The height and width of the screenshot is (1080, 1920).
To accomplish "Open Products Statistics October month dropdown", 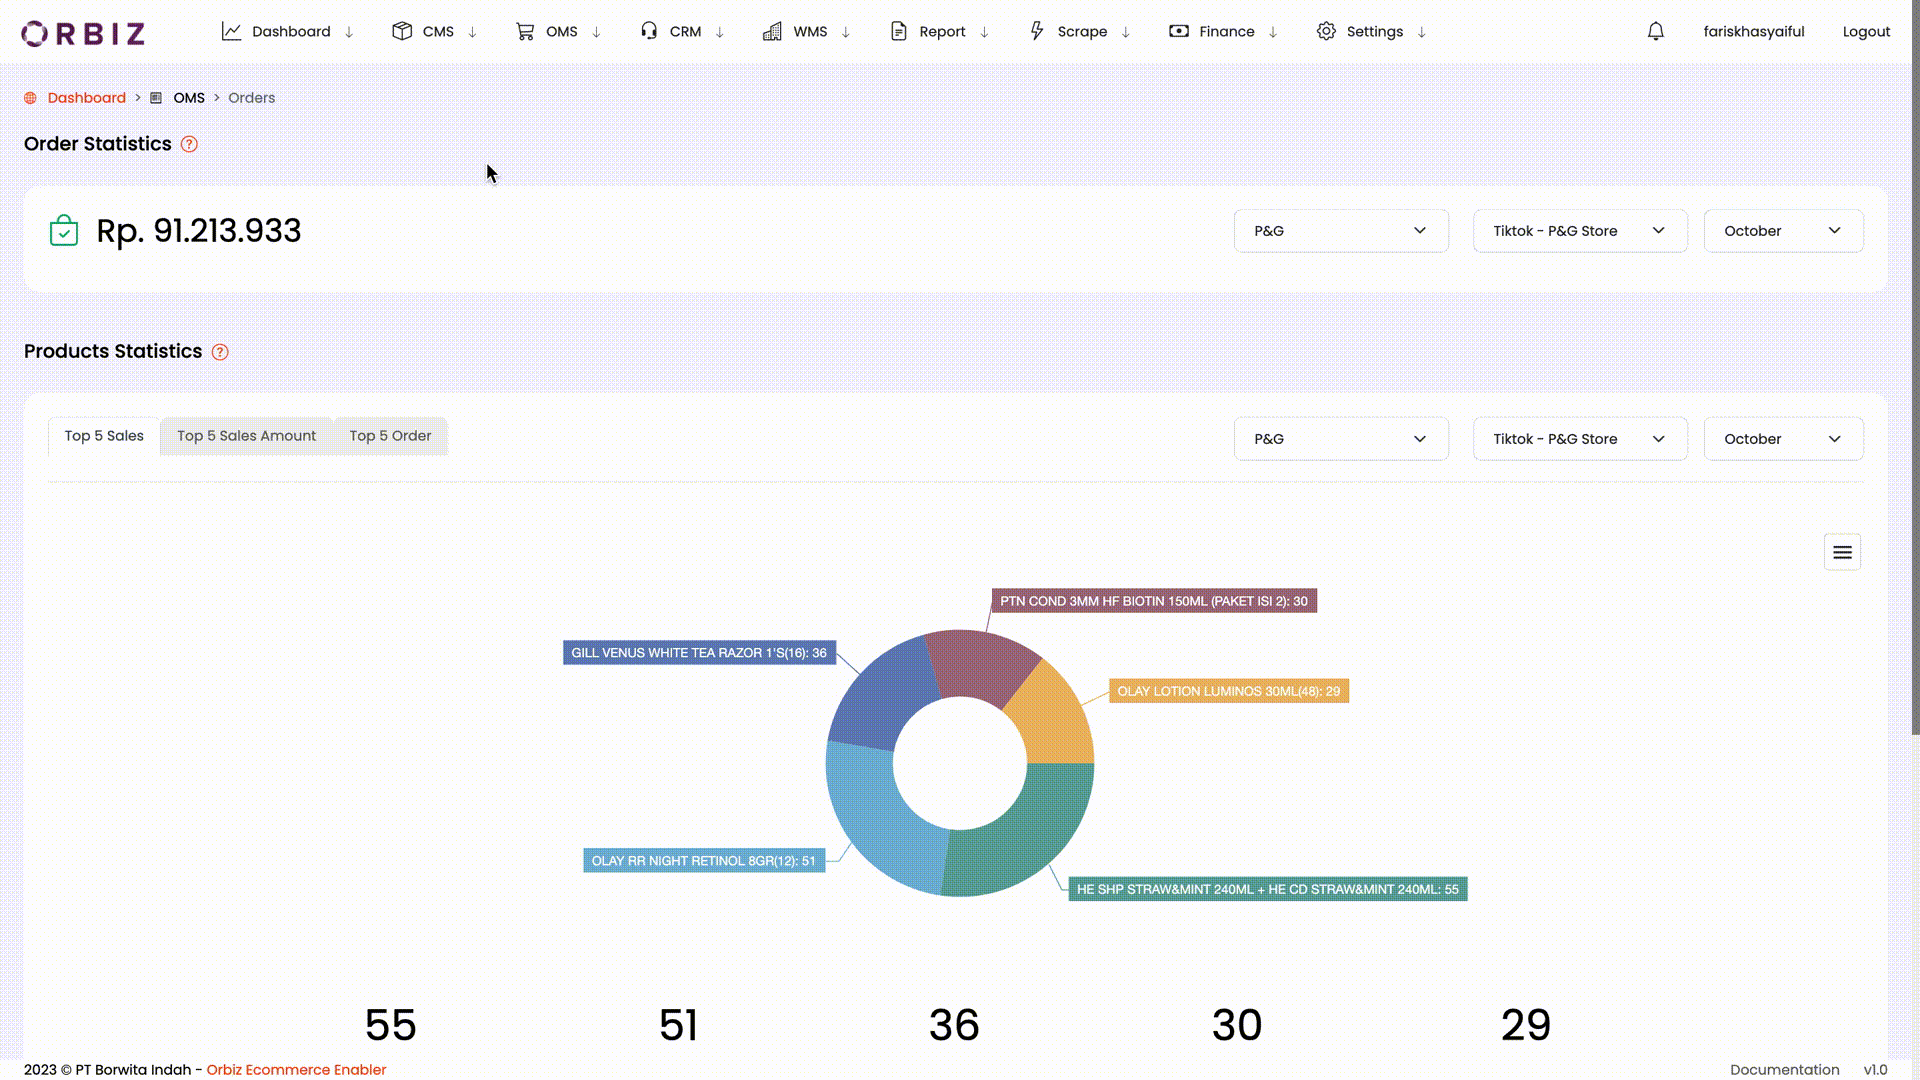I will pyautogui.click(x=1783, y=439).
